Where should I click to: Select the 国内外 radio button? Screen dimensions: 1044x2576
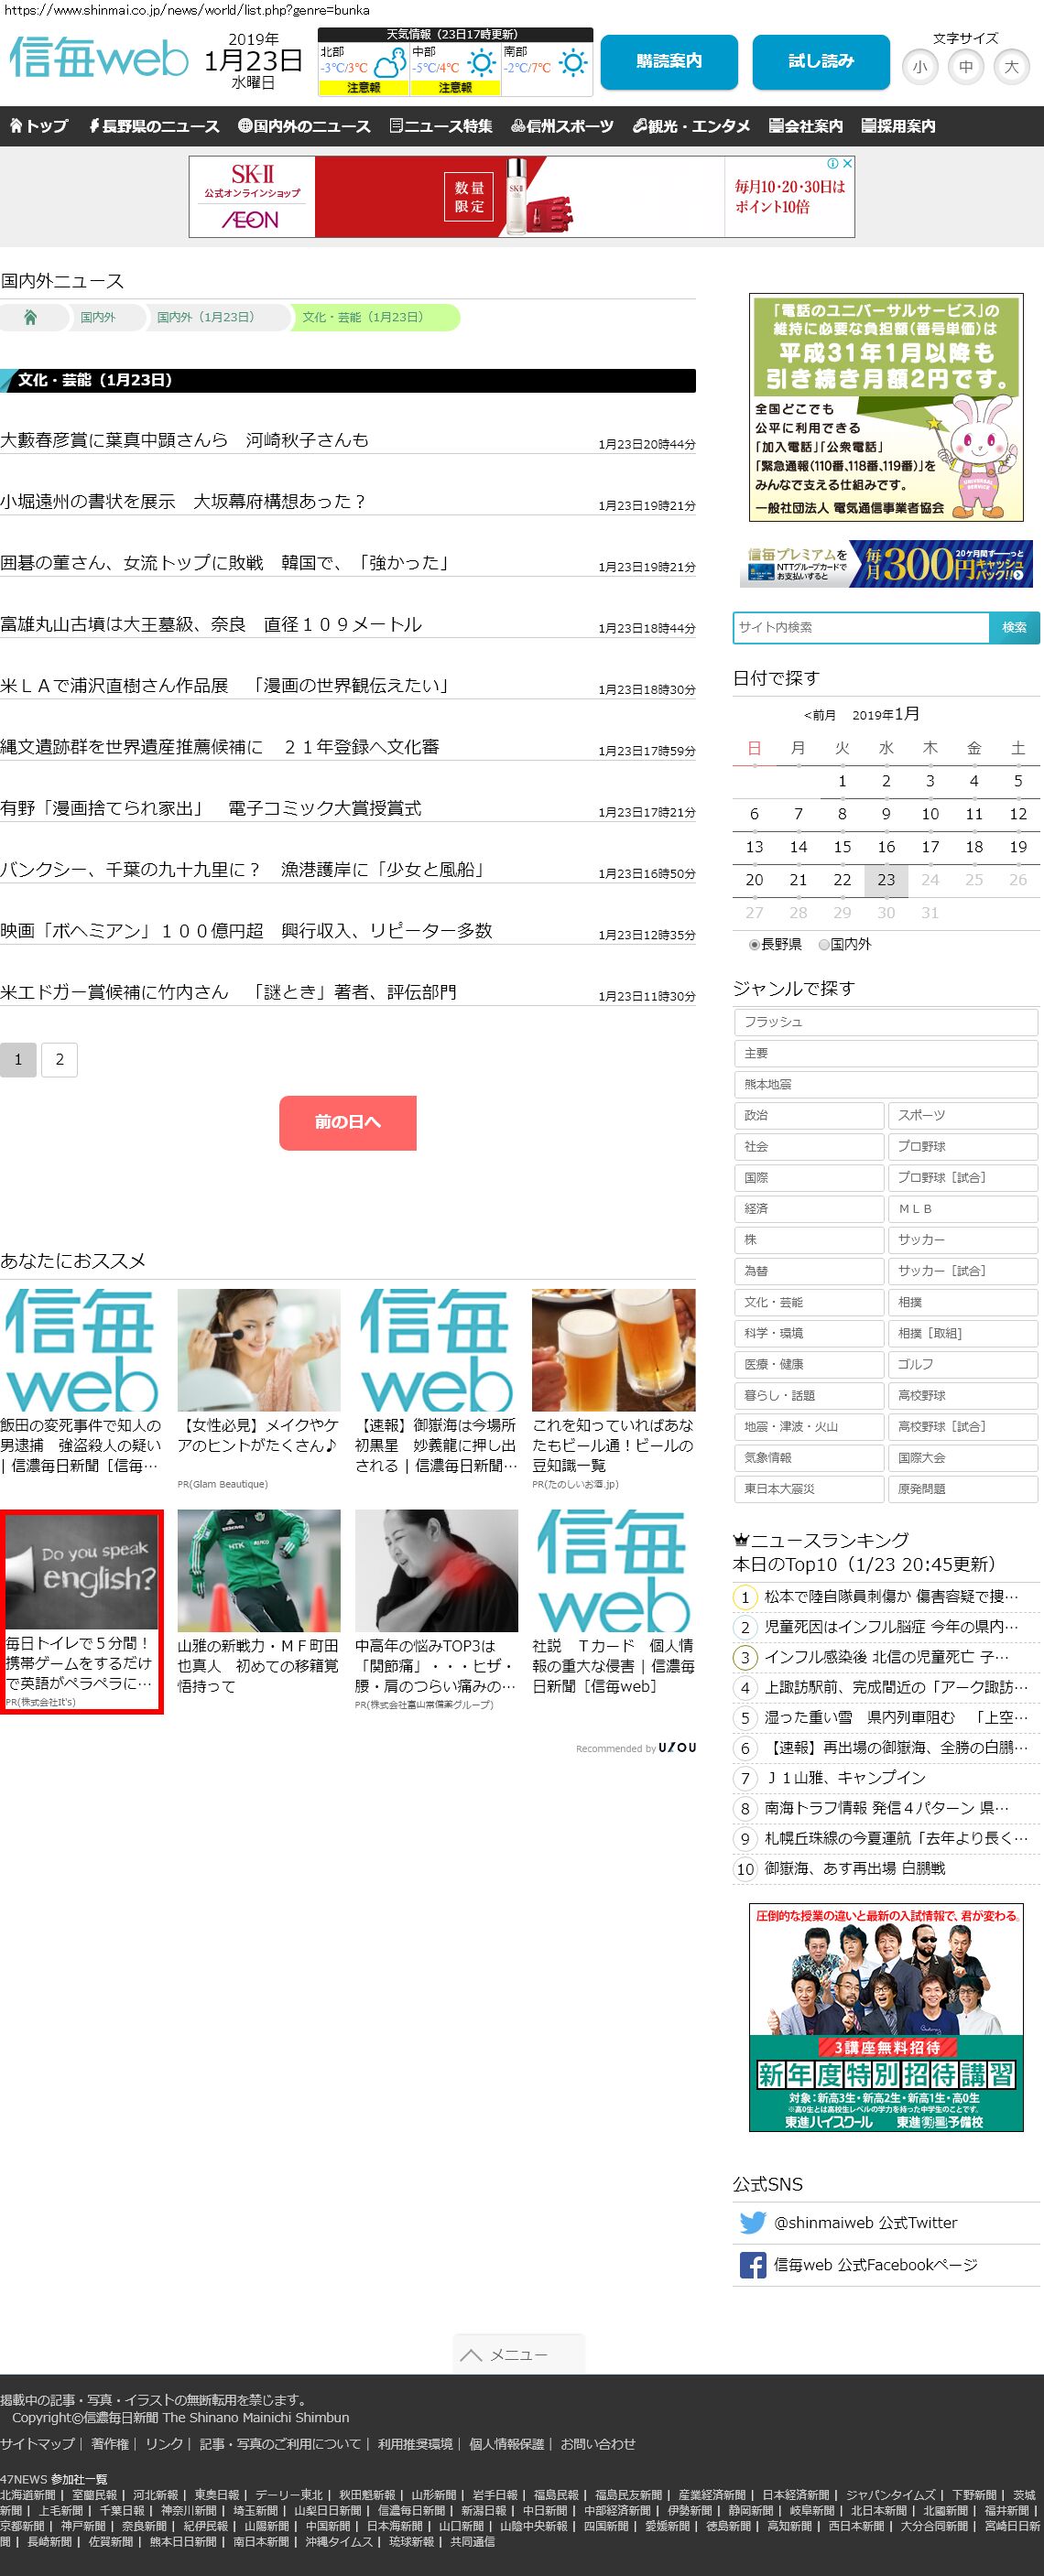(823, 944)
